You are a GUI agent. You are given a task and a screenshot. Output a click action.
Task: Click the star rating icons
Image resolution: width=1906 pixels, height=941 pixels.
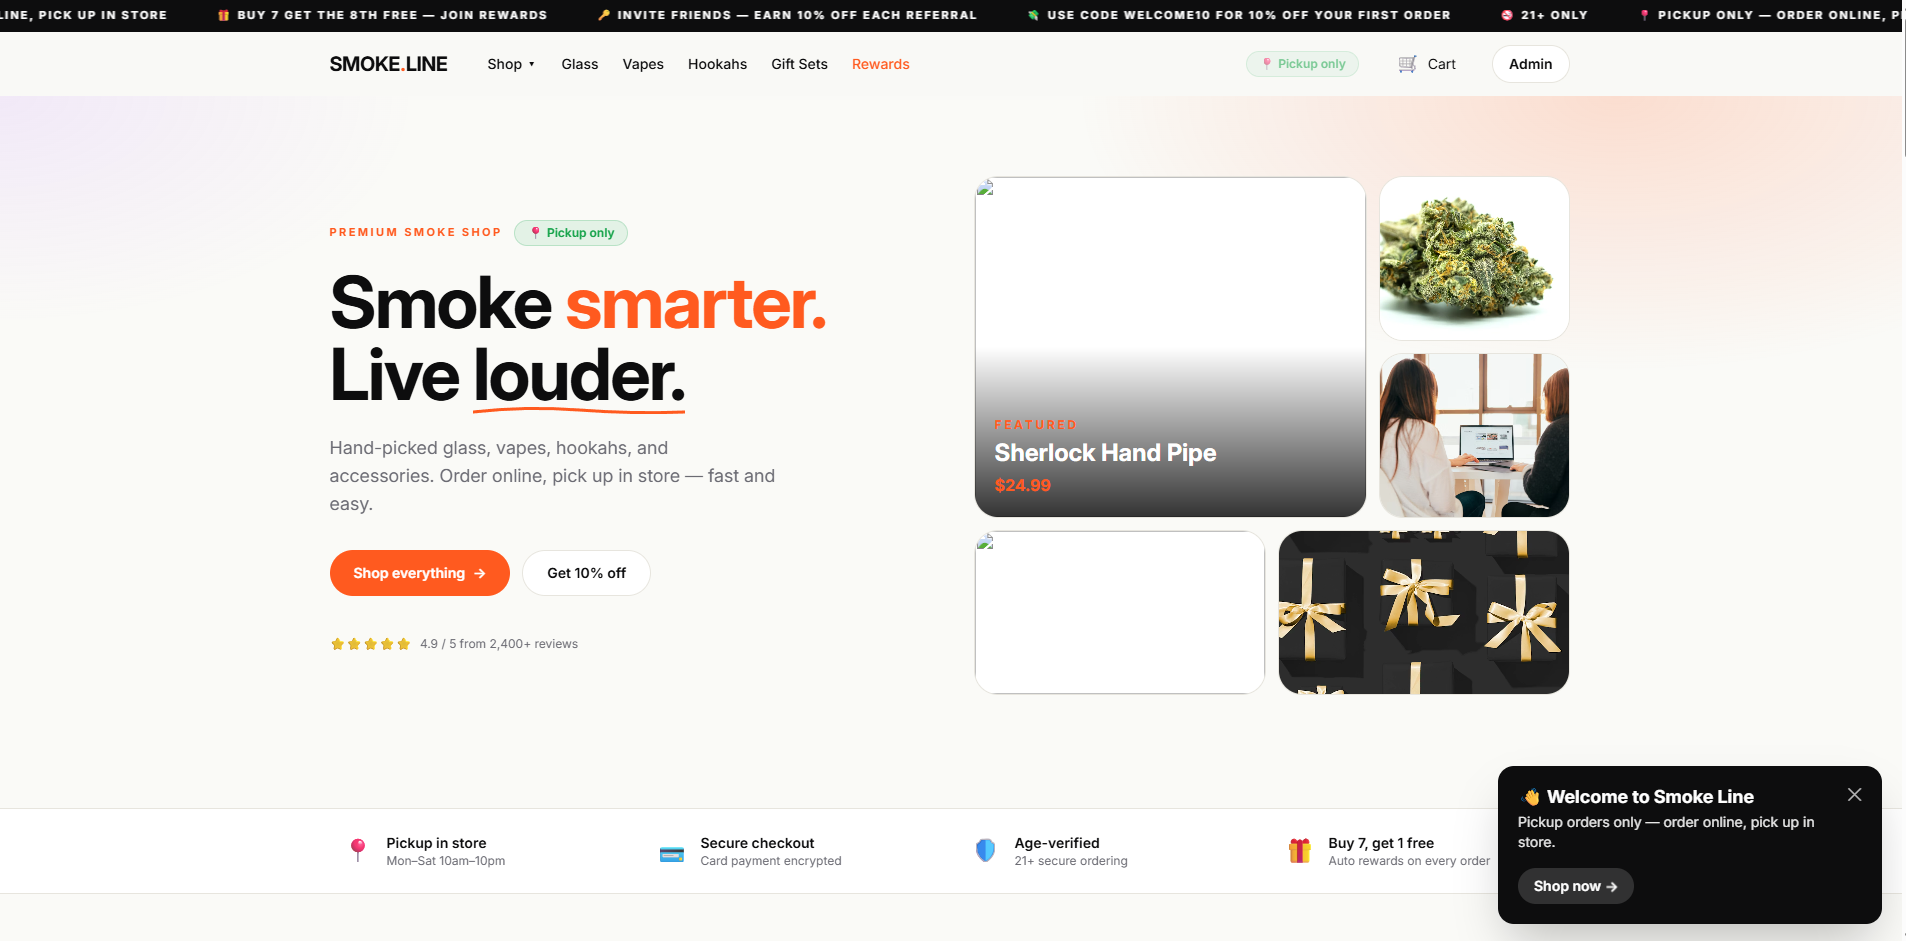370,644
